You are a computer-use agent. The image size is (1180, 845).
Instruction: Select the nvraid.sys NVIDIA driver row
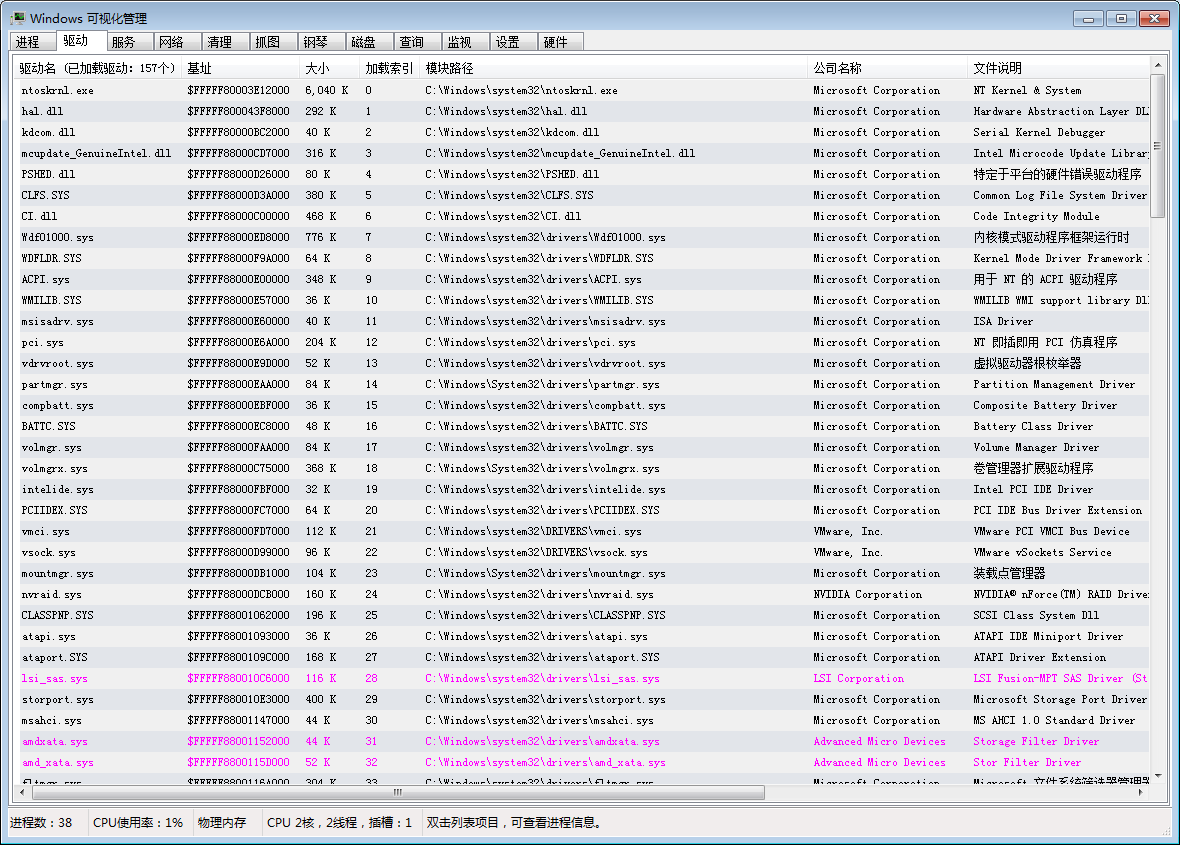coord(52,594)
